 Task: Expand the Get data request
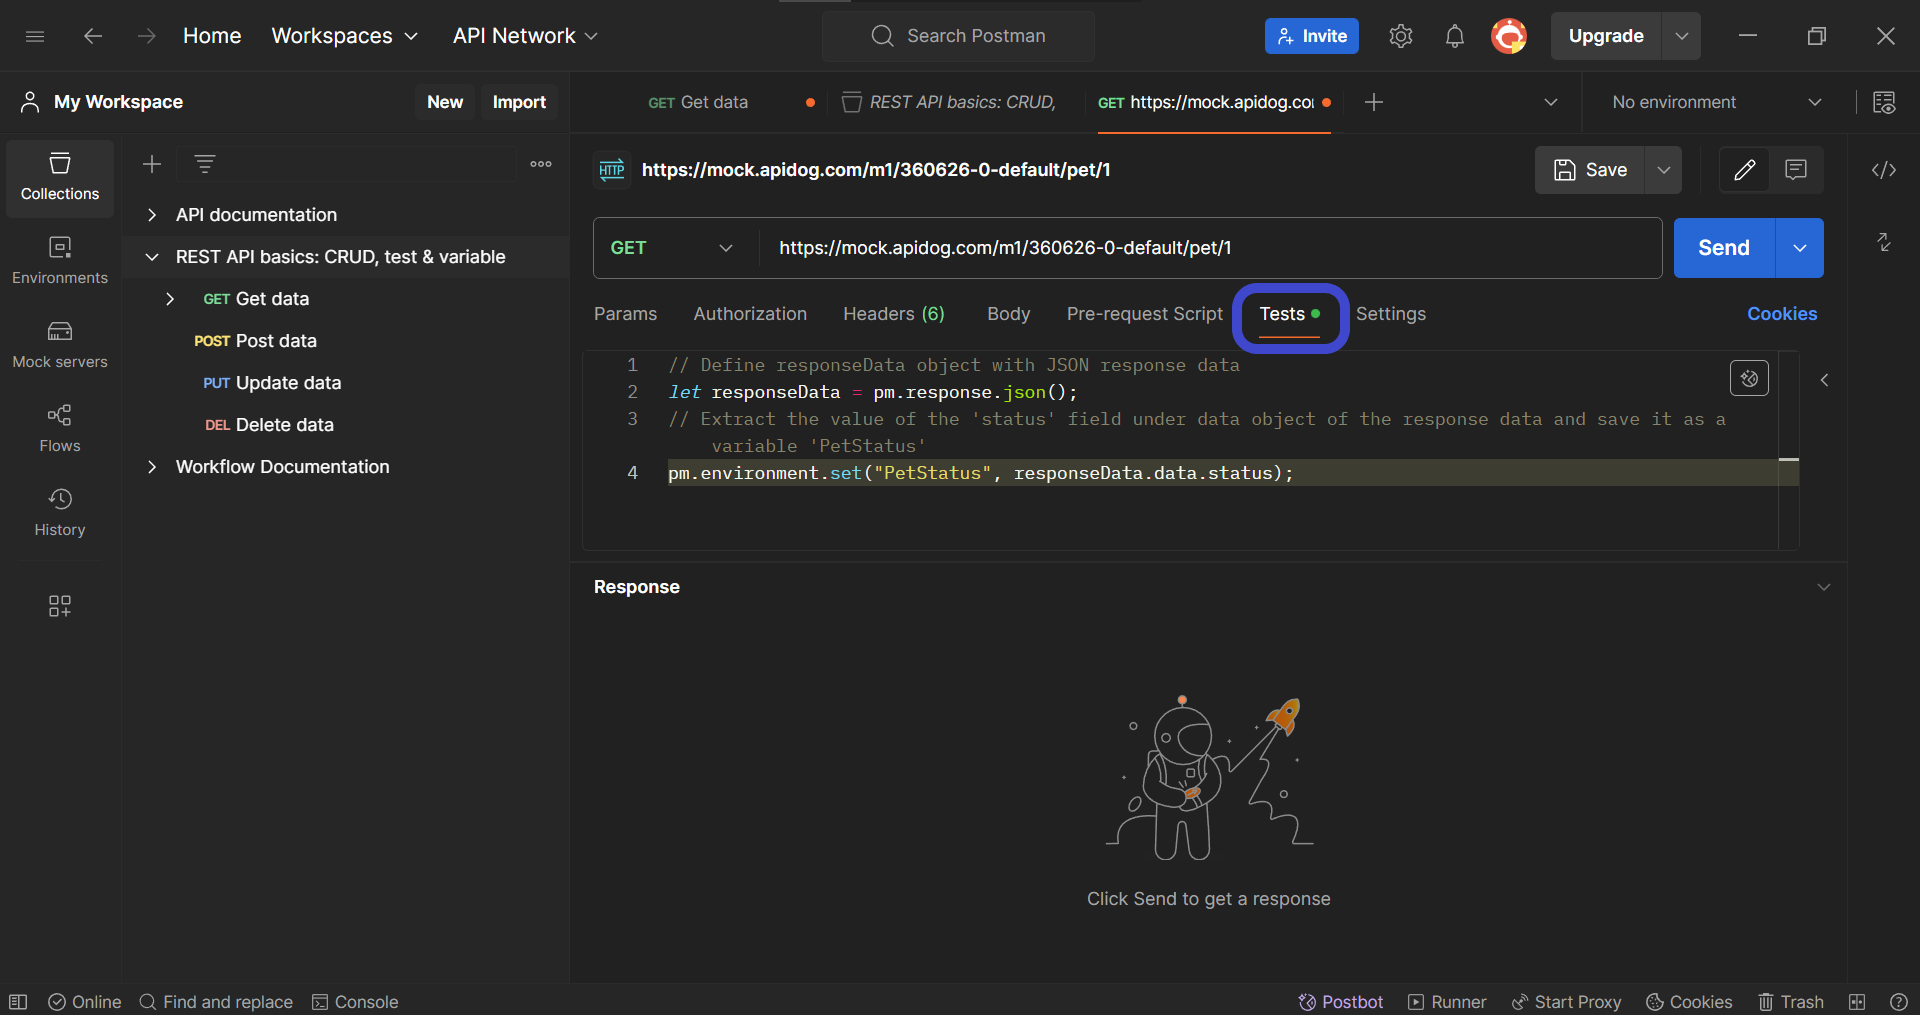pyautogui.click(x=170, y=299)
